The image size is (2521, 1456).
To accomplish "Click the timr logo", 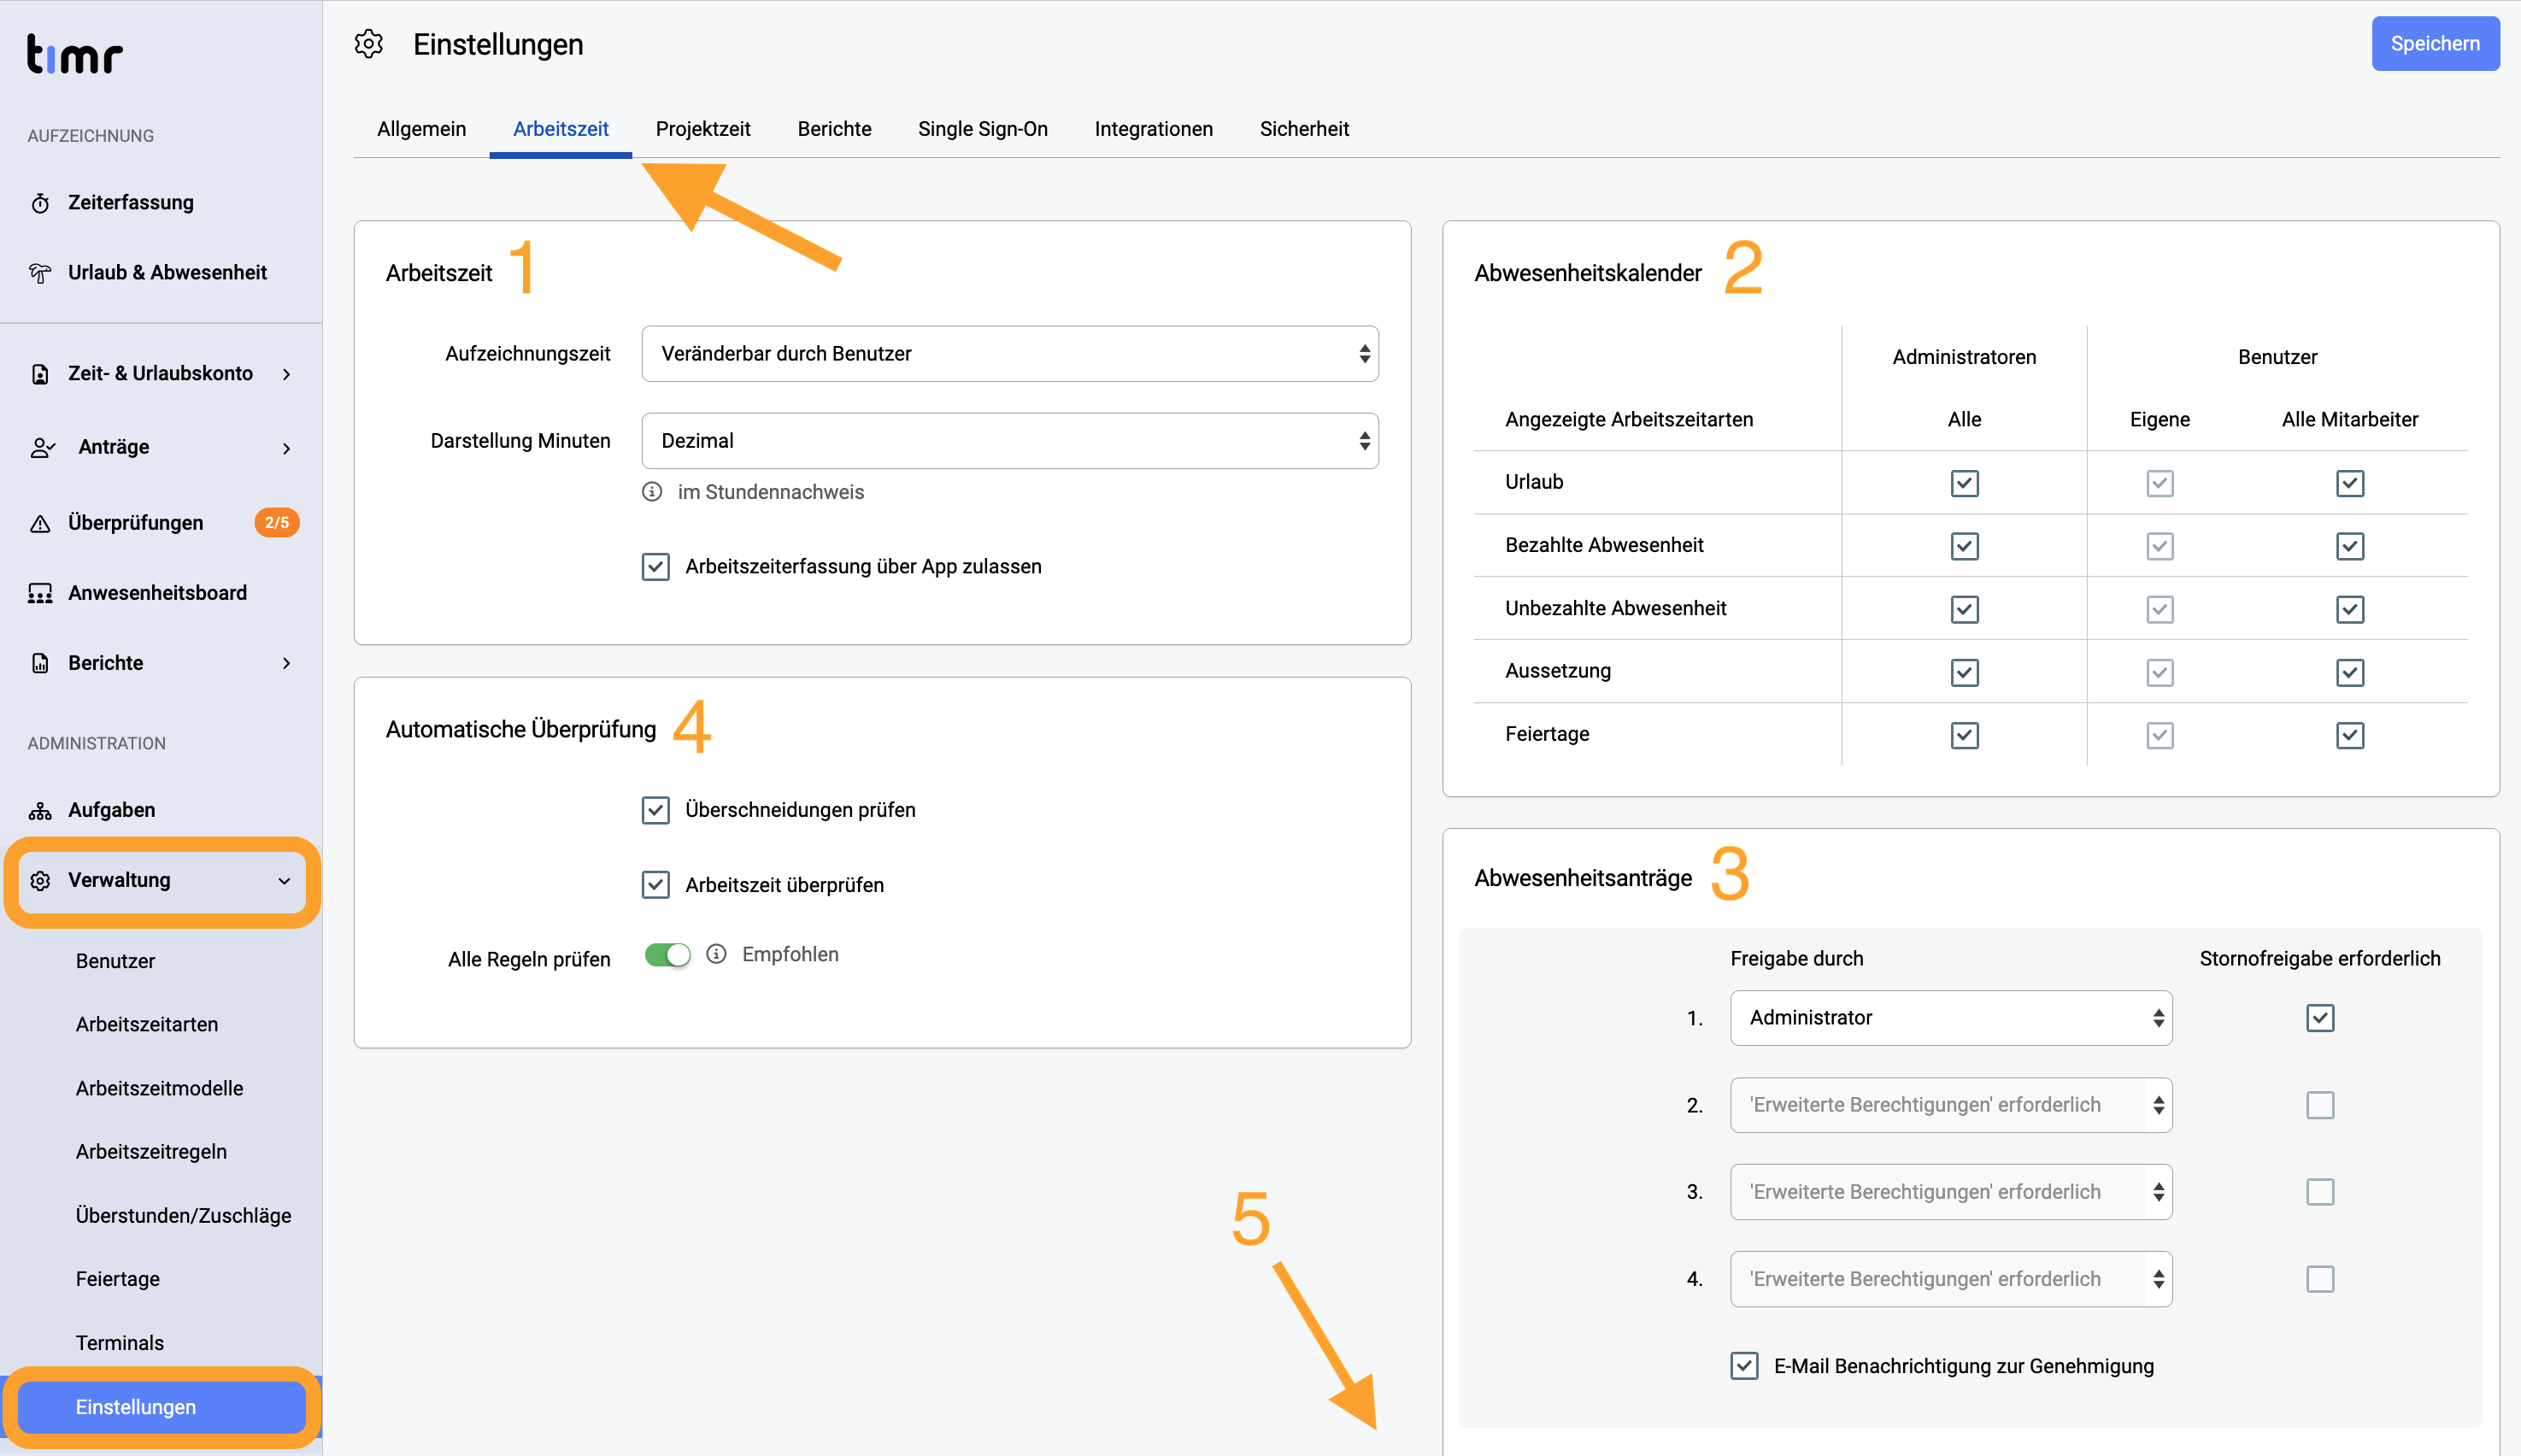I will [x=75, y=55].
